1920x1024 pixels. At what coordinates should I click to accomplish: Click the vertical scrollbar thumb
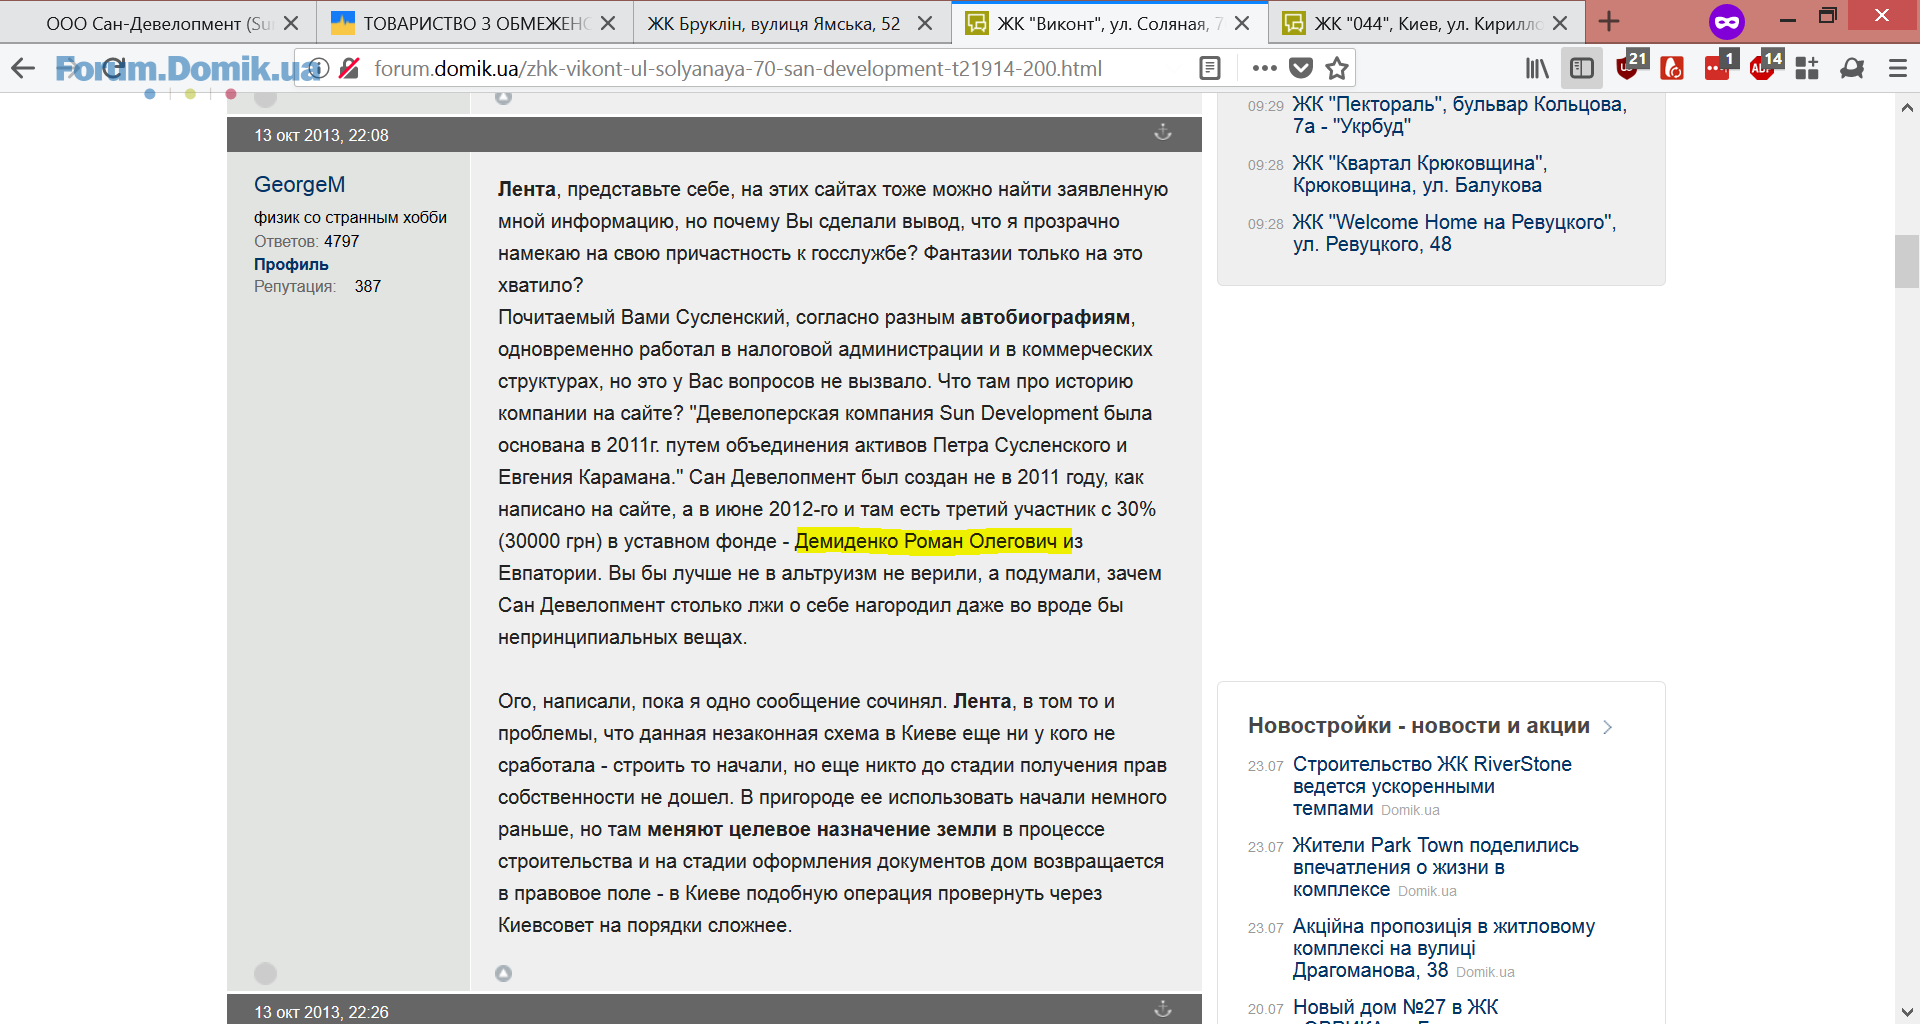point(1907,261)
